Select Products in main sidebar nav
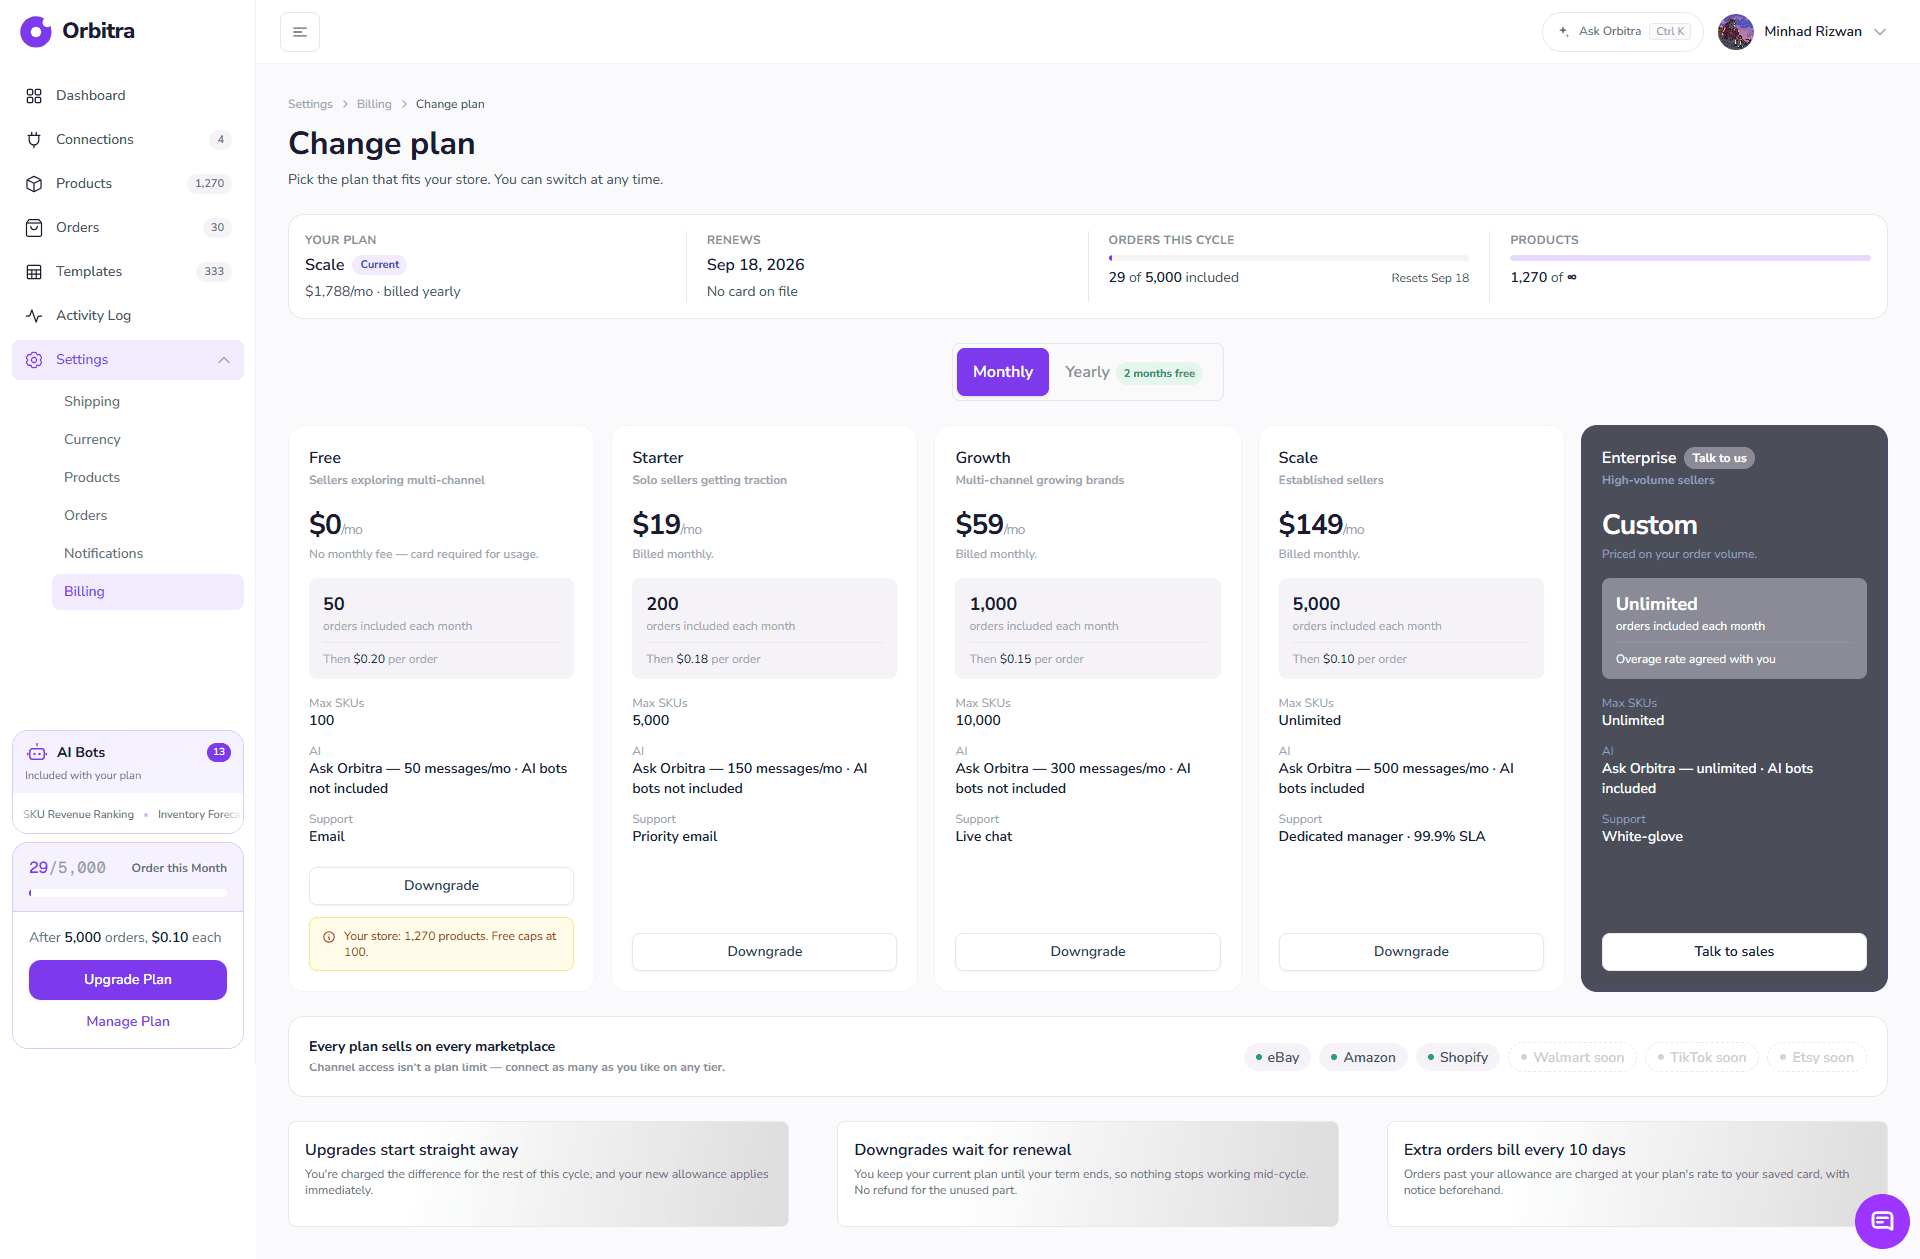This screenshot has width=1920, height=1259. click(x=128, y=184)
